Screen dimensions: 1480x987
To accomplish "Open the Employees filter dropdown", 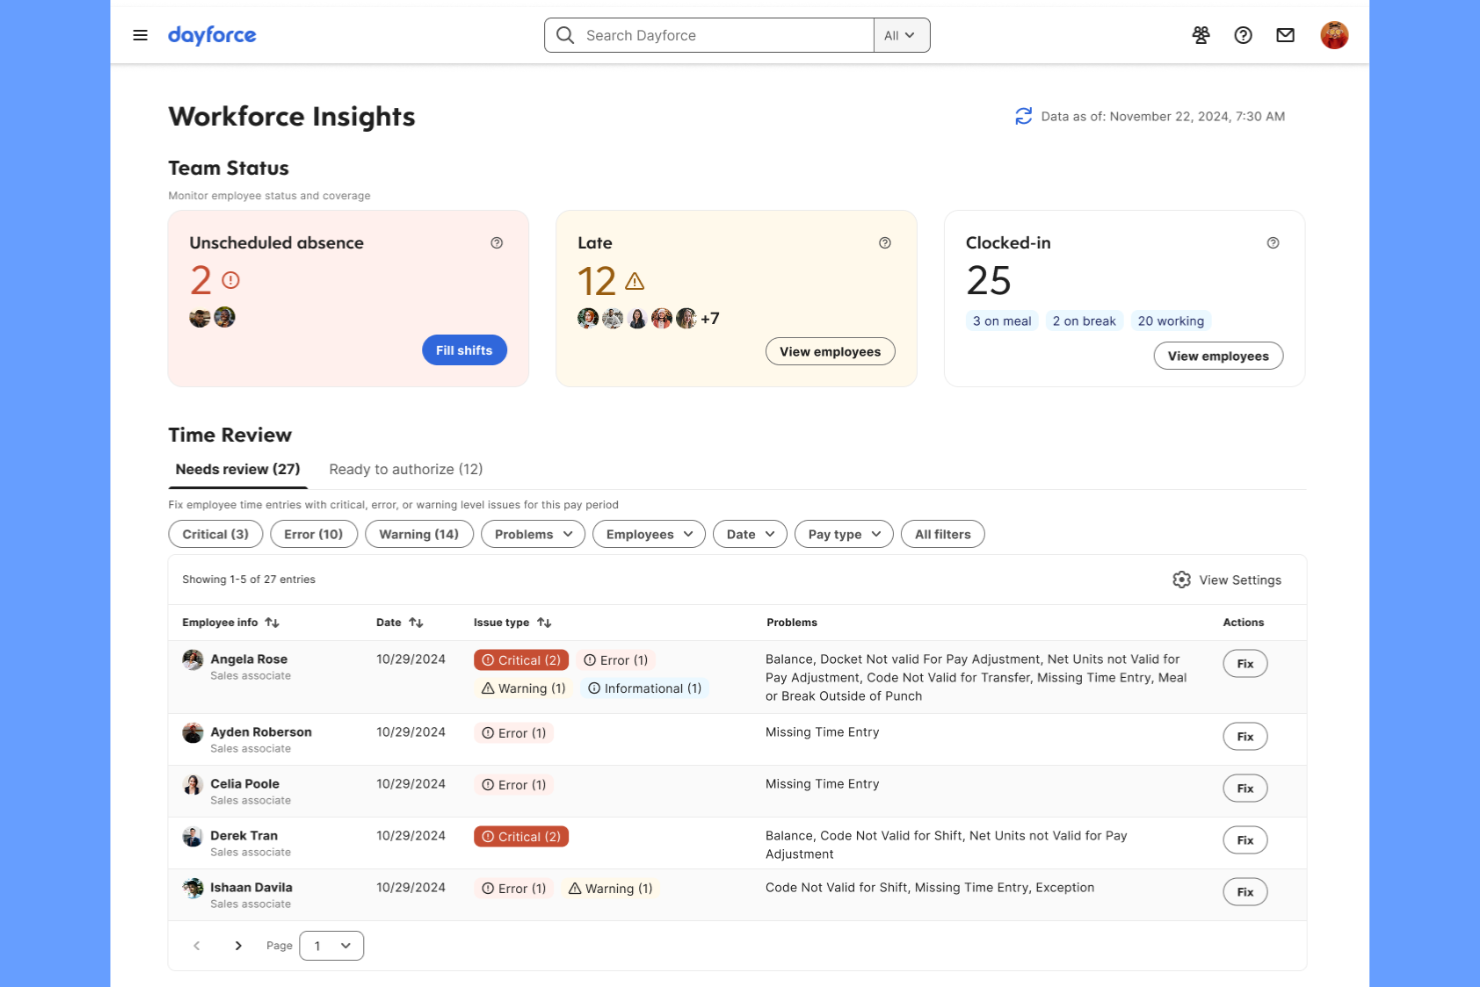I will pos(648,534).
